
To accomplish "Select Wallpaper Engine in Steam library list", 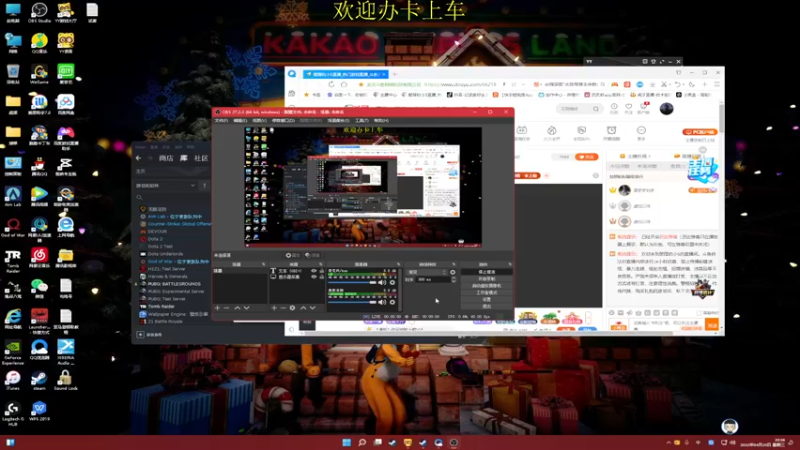I will [x=173, y=314].
